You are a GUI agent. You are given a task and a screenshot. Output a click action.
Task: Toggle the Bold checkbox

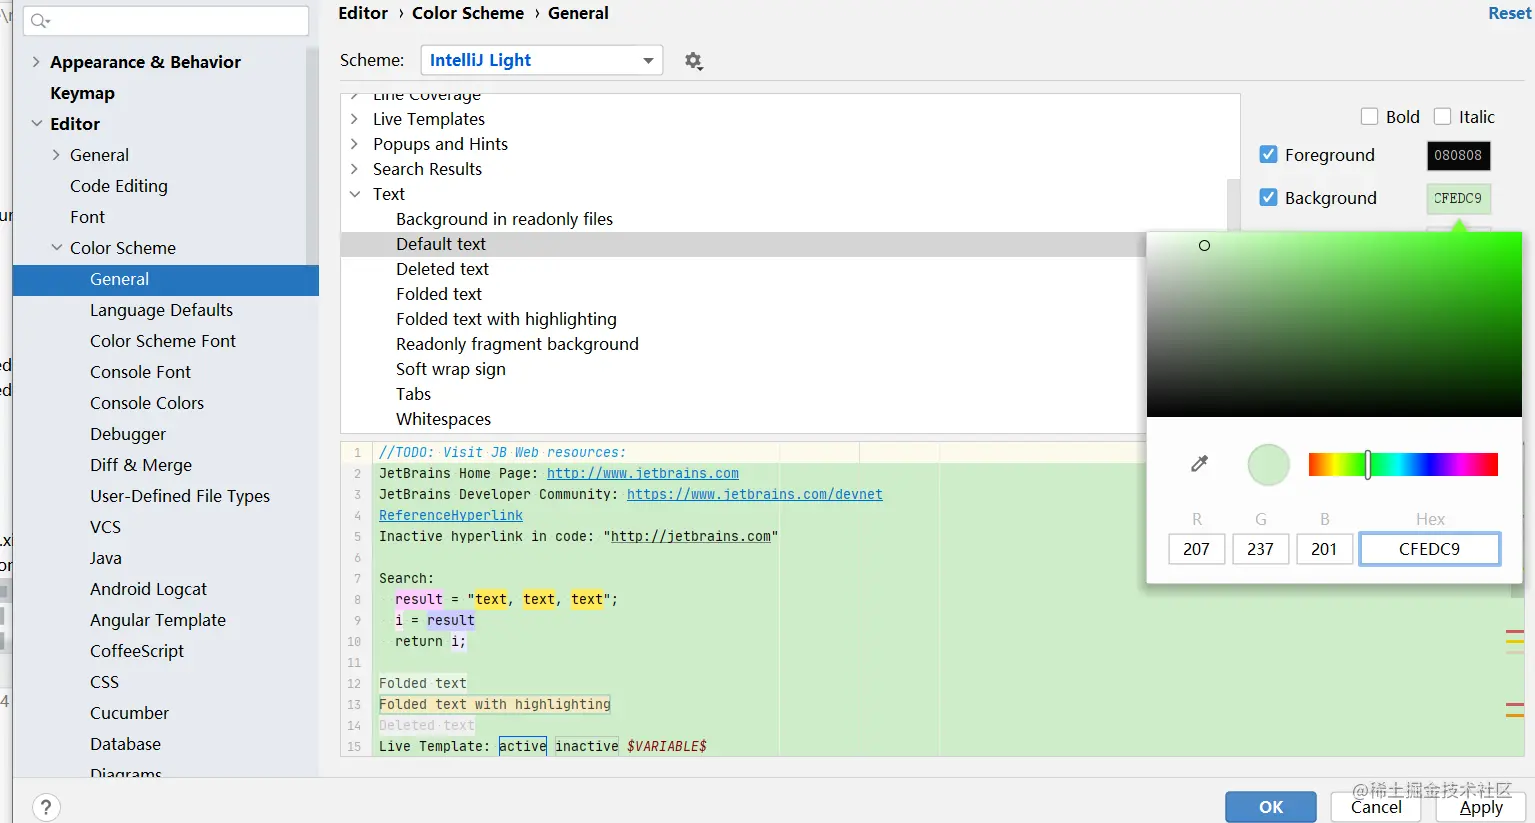pos(1370,117)
